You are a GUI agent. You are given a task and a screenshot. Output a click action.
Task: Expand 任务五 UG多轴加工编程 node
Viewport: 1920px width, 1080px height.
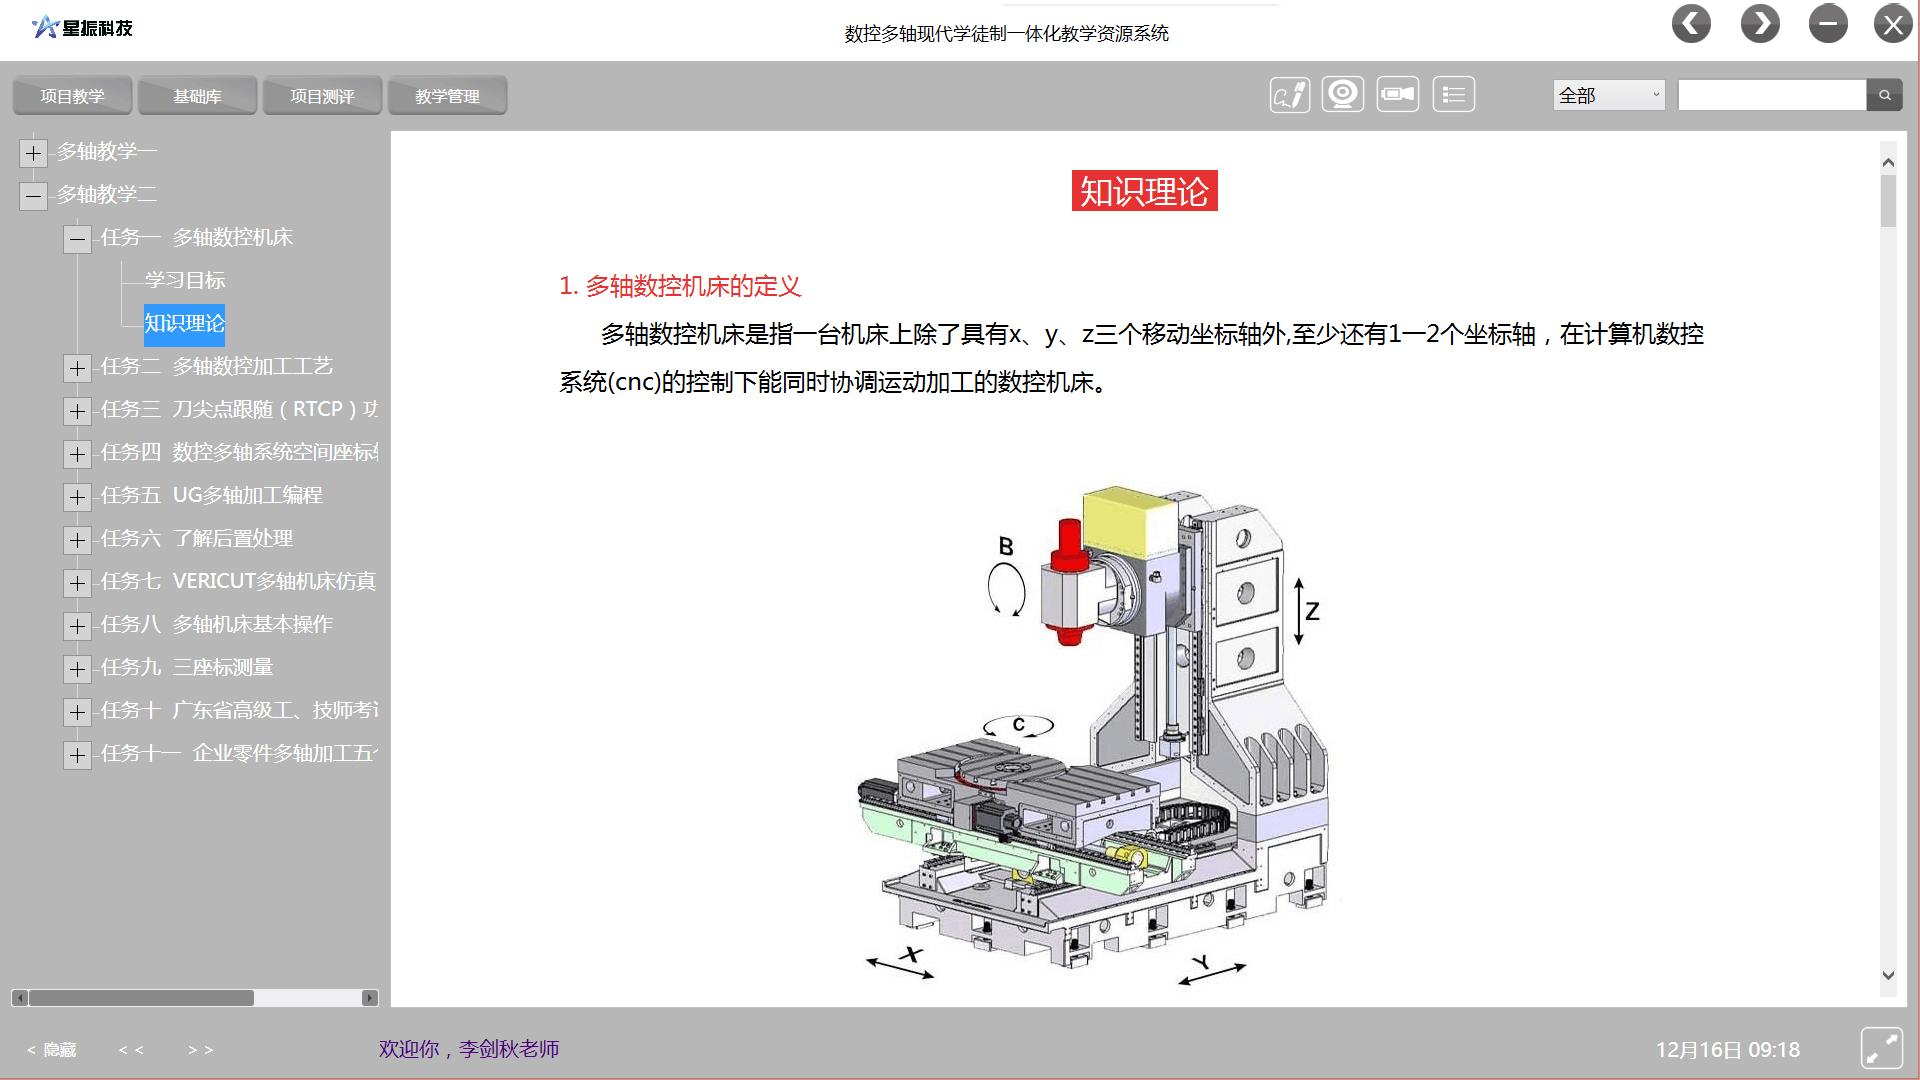click(x=77, y=497)
